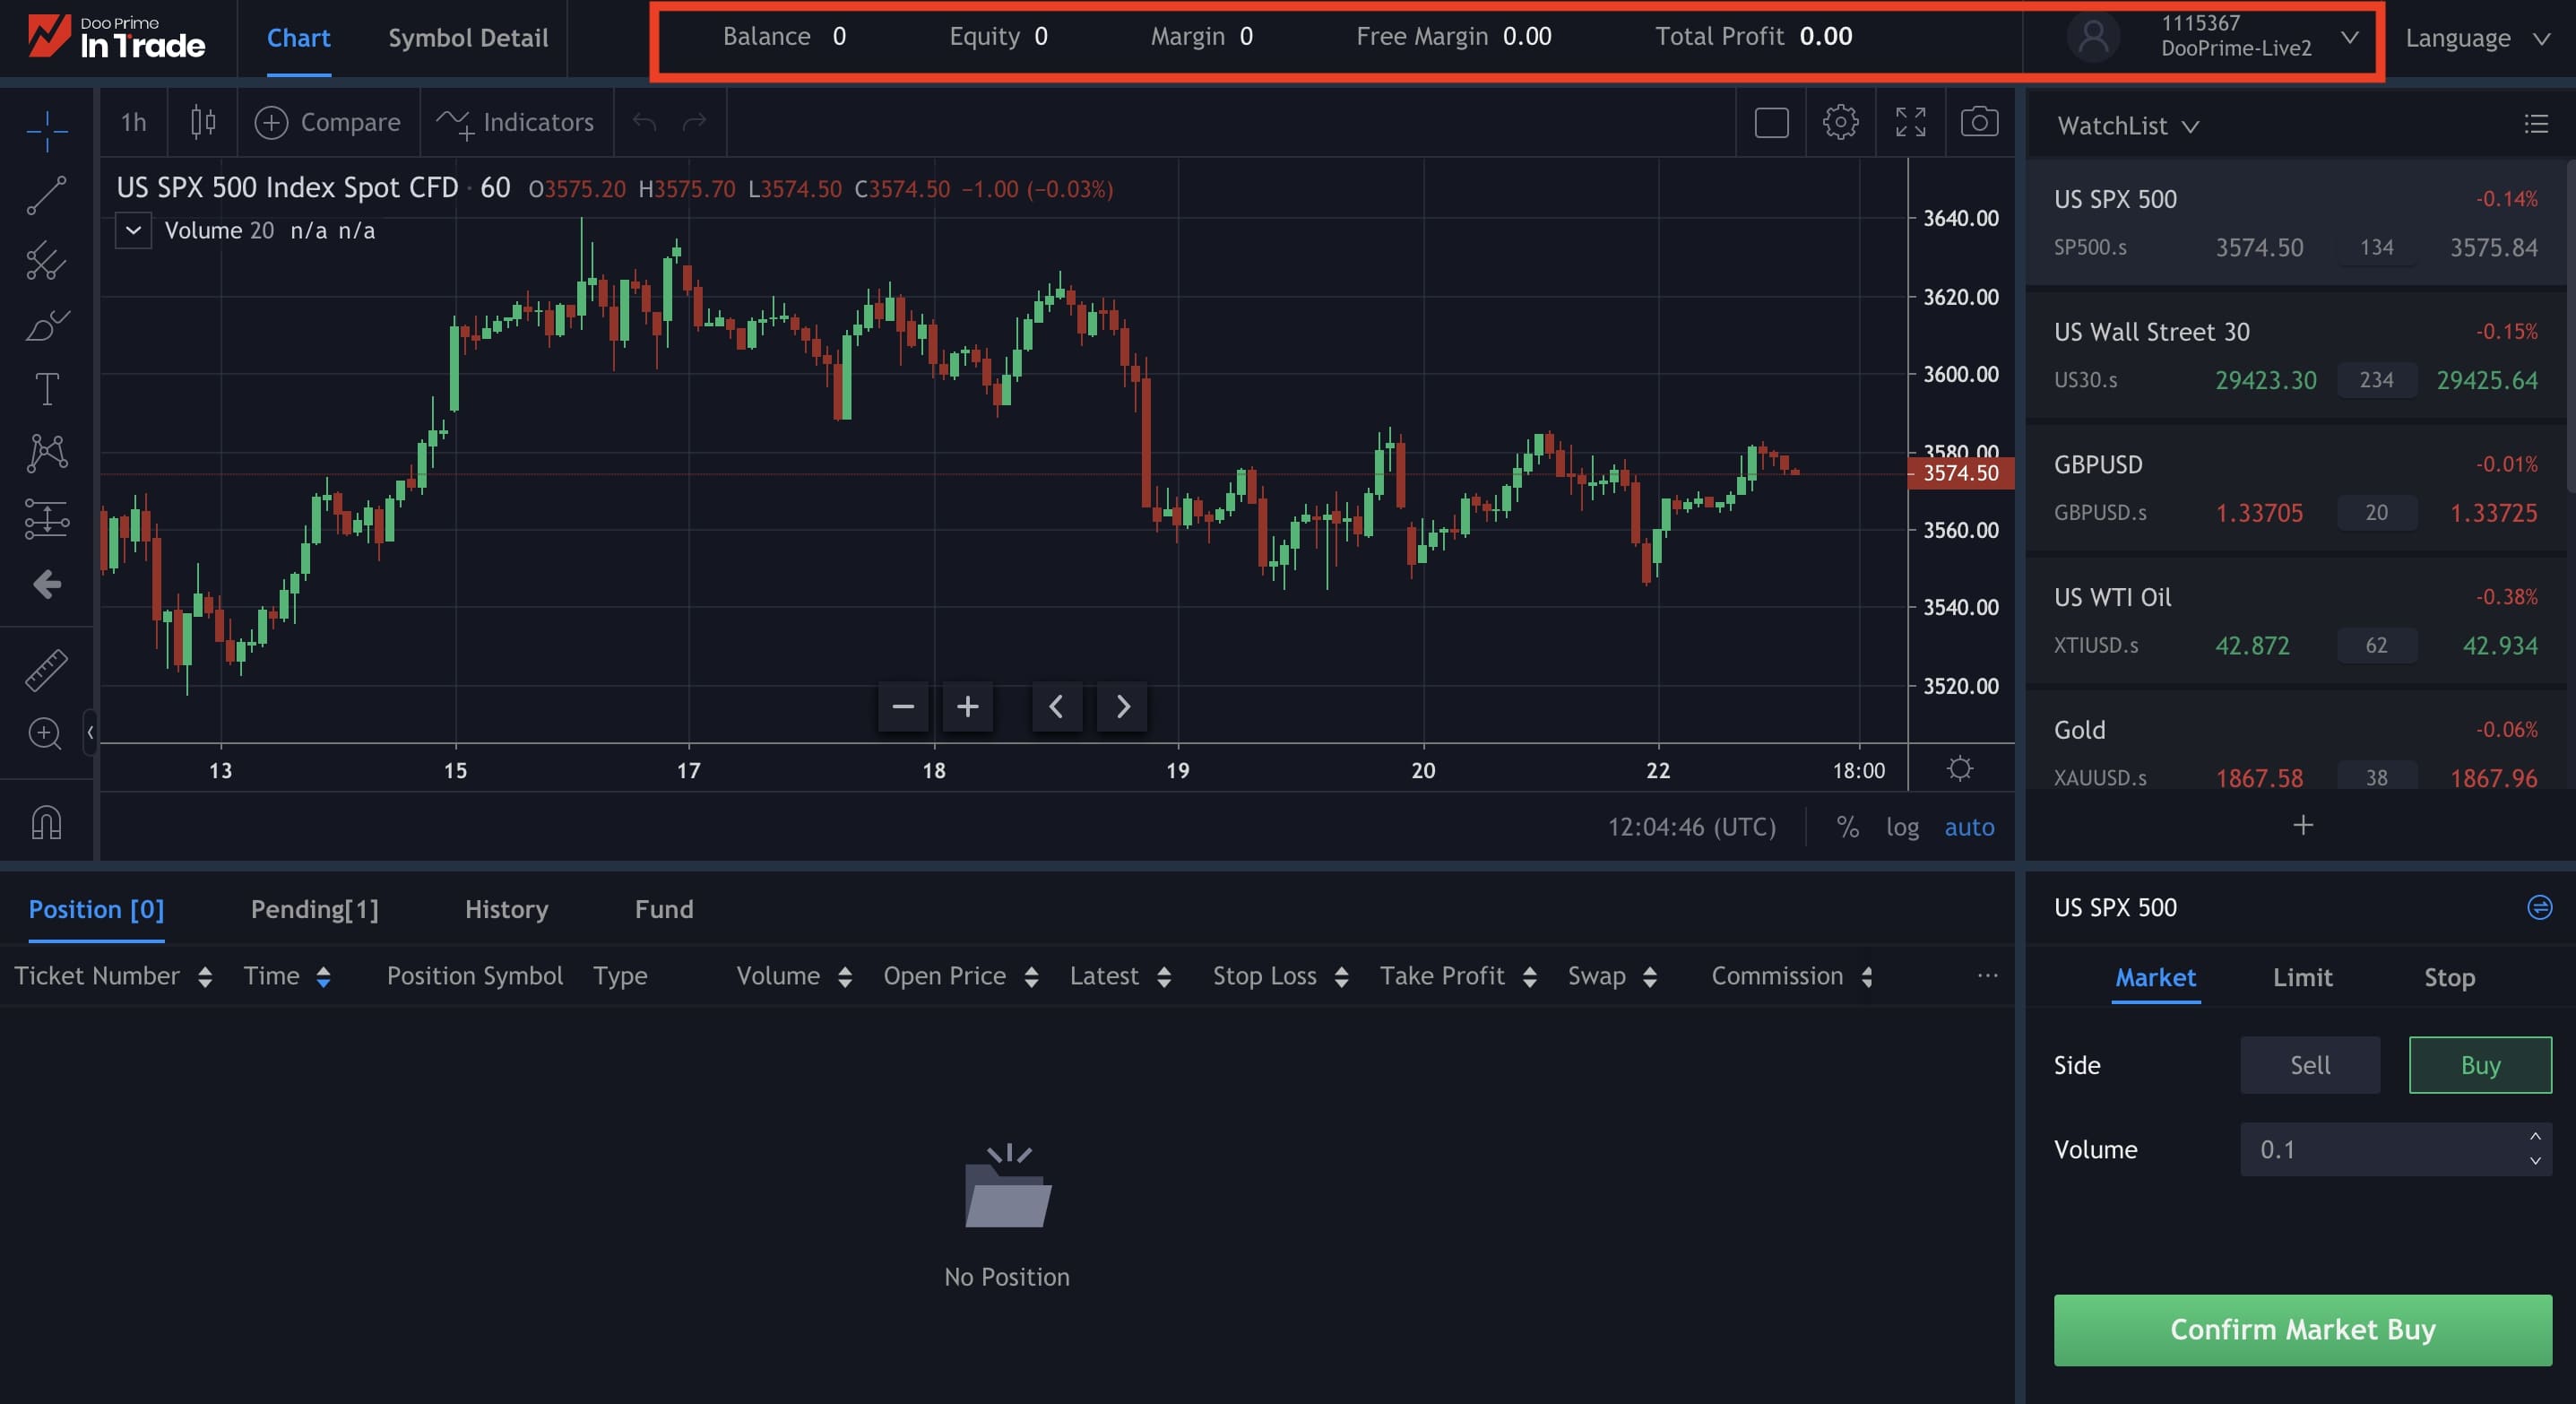Select US Wall Street 30 in watchlist
The height and width of the screenshot is (1404, 2576).
2295,355
